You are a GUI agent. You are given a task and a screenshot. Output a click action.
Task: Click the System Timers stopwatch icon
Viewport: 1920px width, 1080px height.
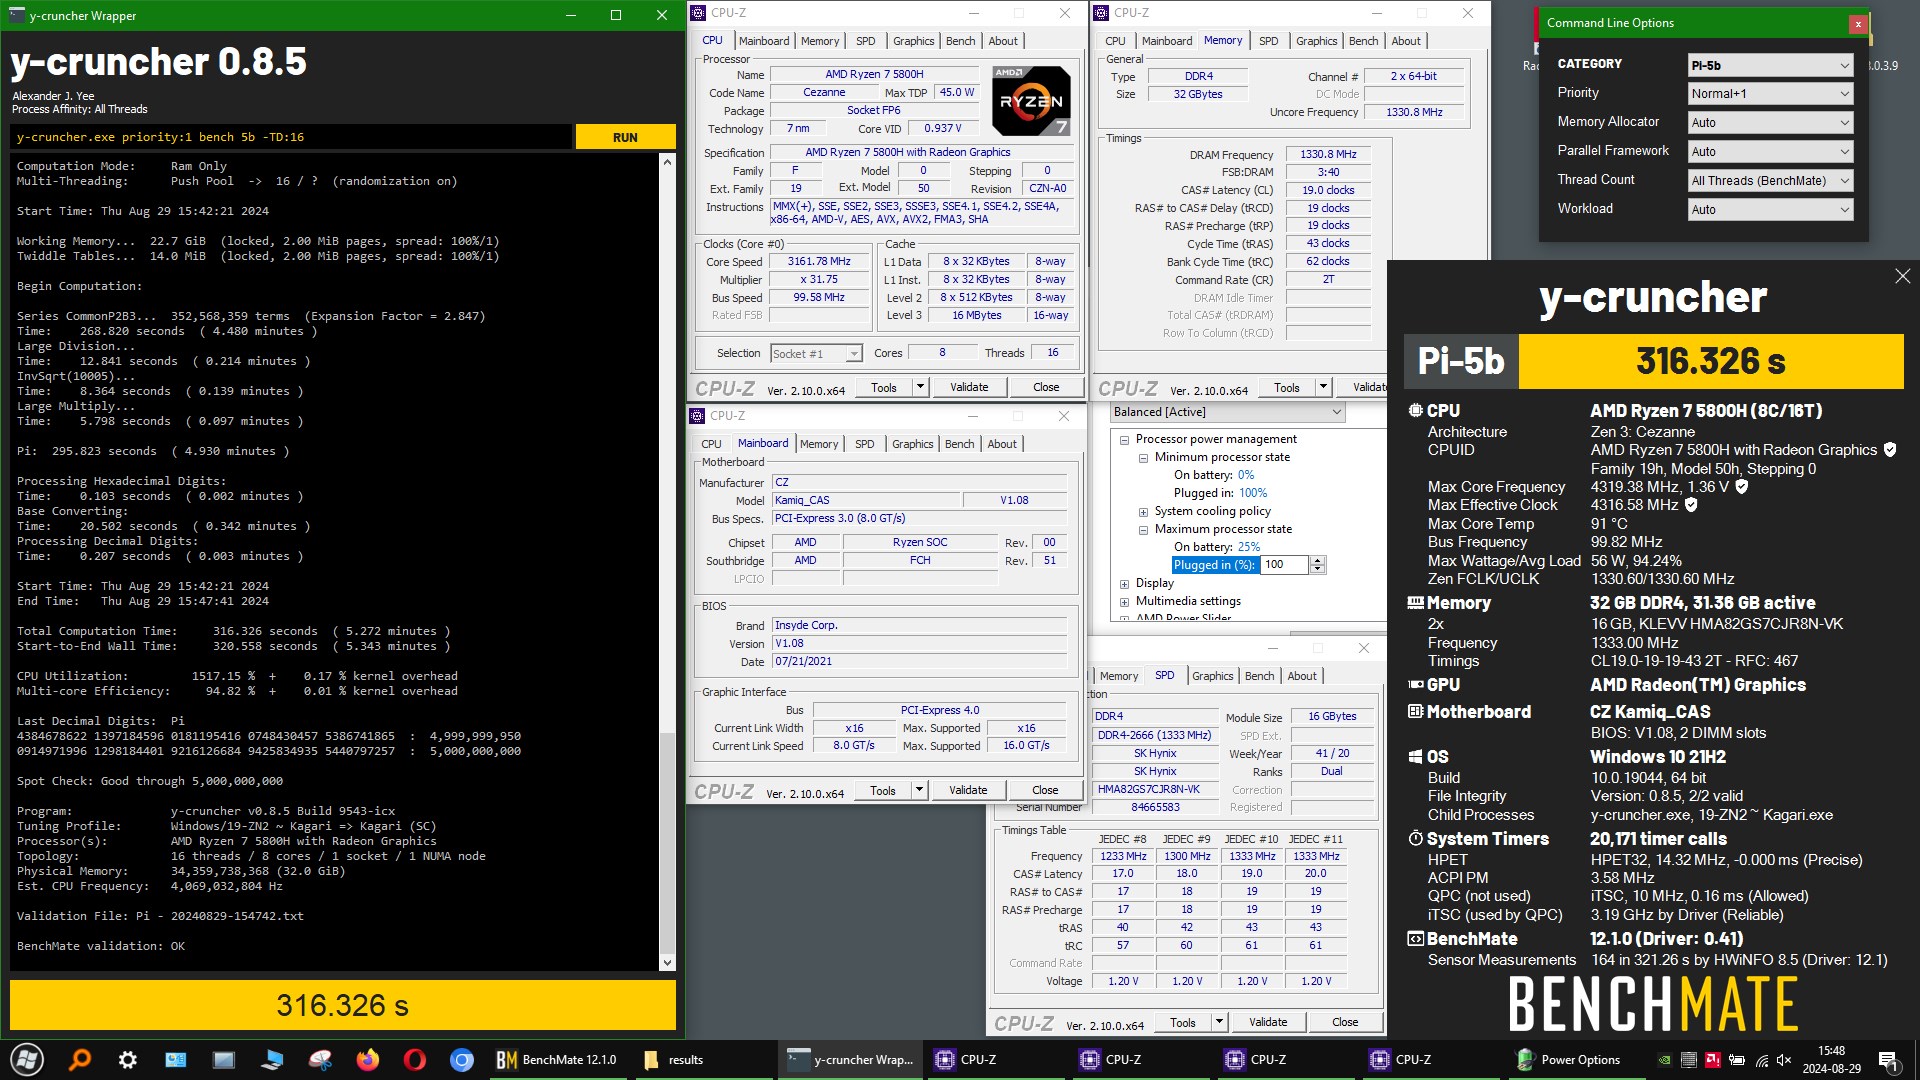coord(1415,839)
